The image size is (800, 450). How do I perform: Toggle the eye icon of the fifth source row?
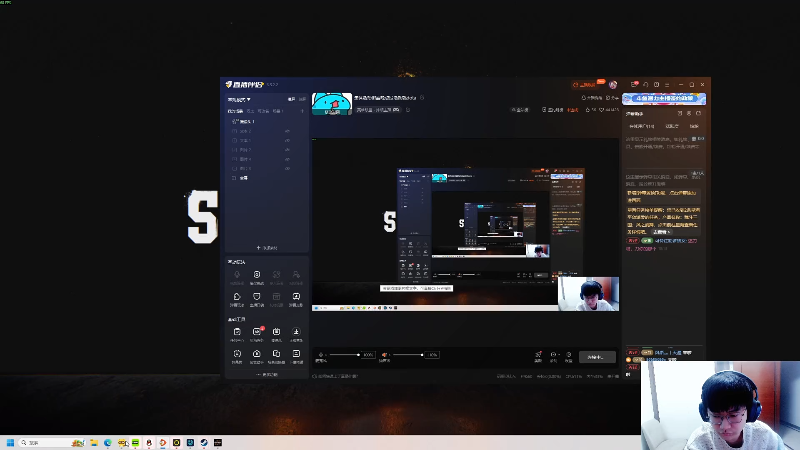coord(287,159)
